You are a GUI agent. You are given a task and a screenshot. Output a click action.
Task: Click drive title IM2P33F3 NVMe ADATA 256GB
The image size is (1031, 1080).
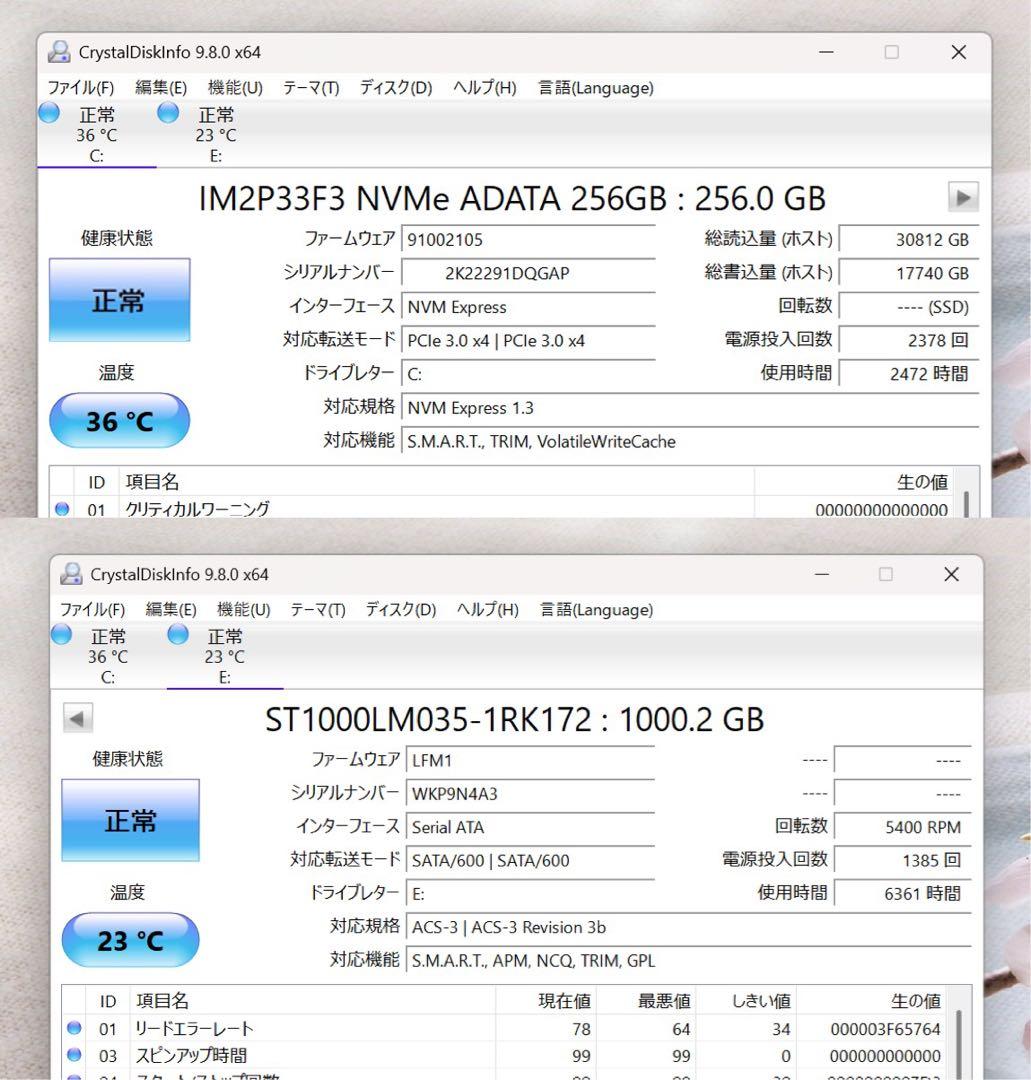coord(512,198)
